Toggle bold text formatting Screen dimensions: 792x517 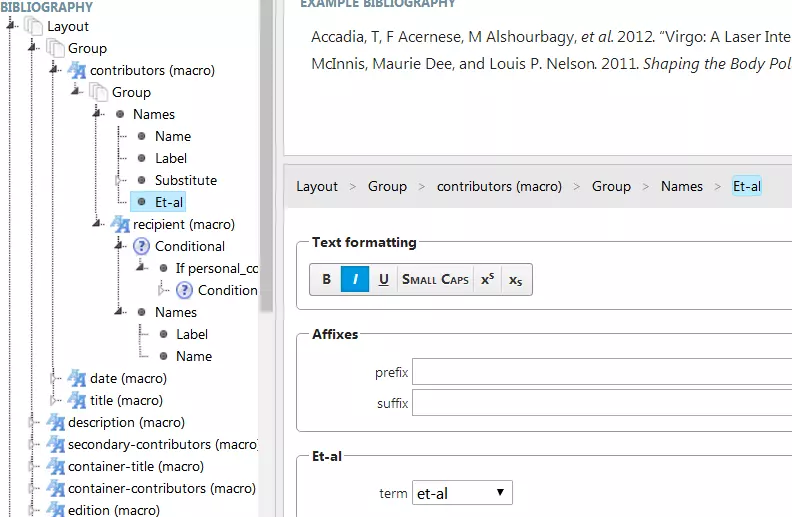pyautogui.click(x=326, y=280)
